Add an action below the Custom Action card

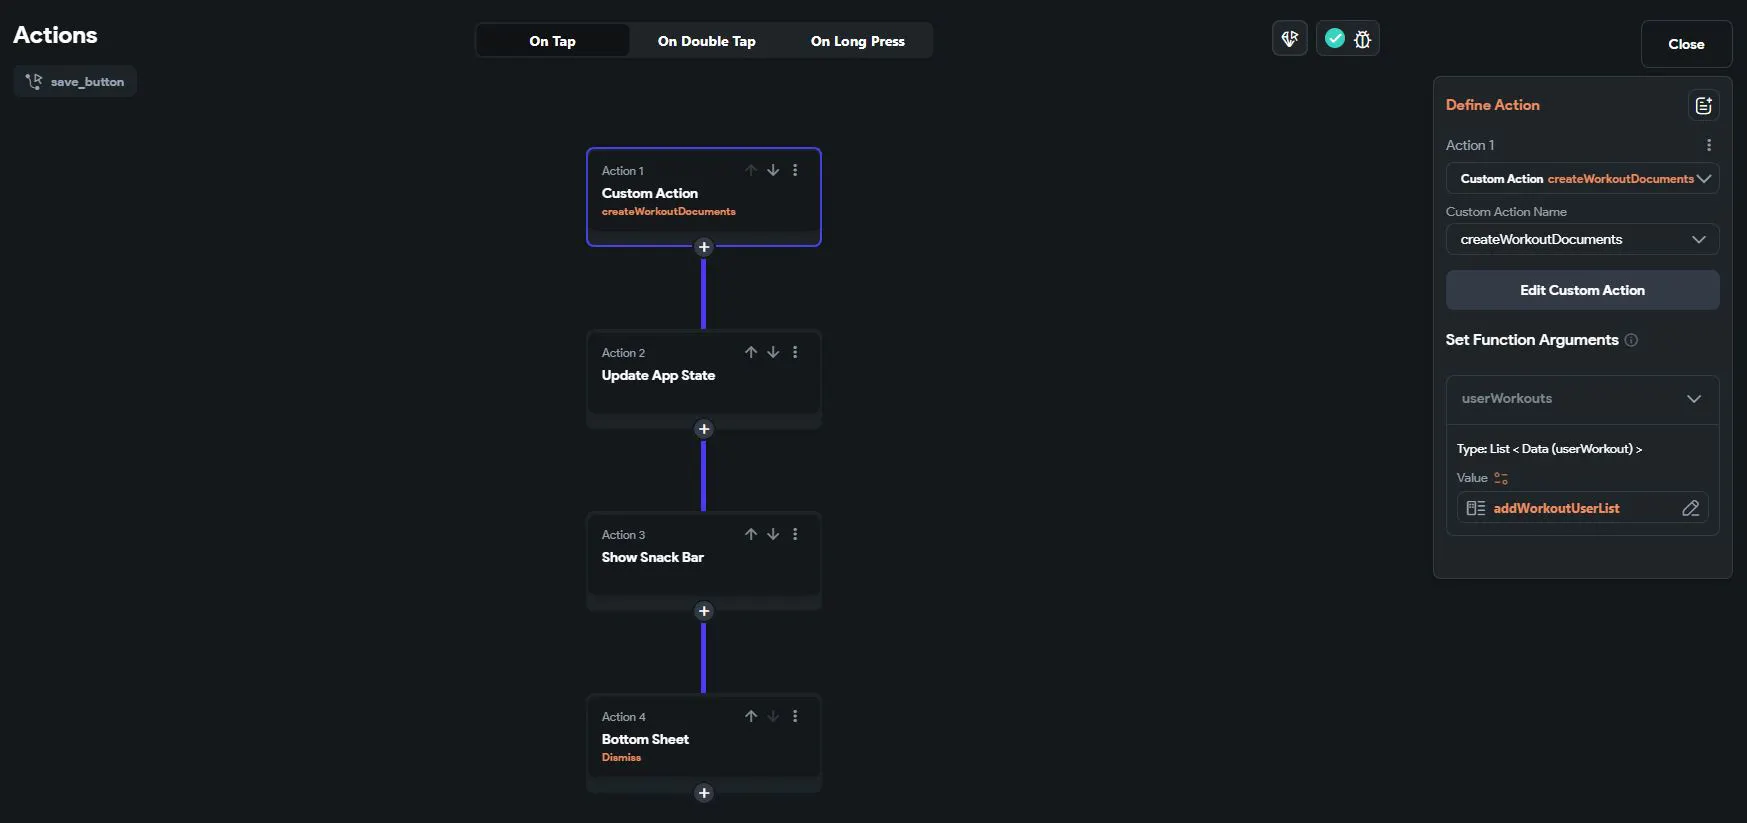704,247
